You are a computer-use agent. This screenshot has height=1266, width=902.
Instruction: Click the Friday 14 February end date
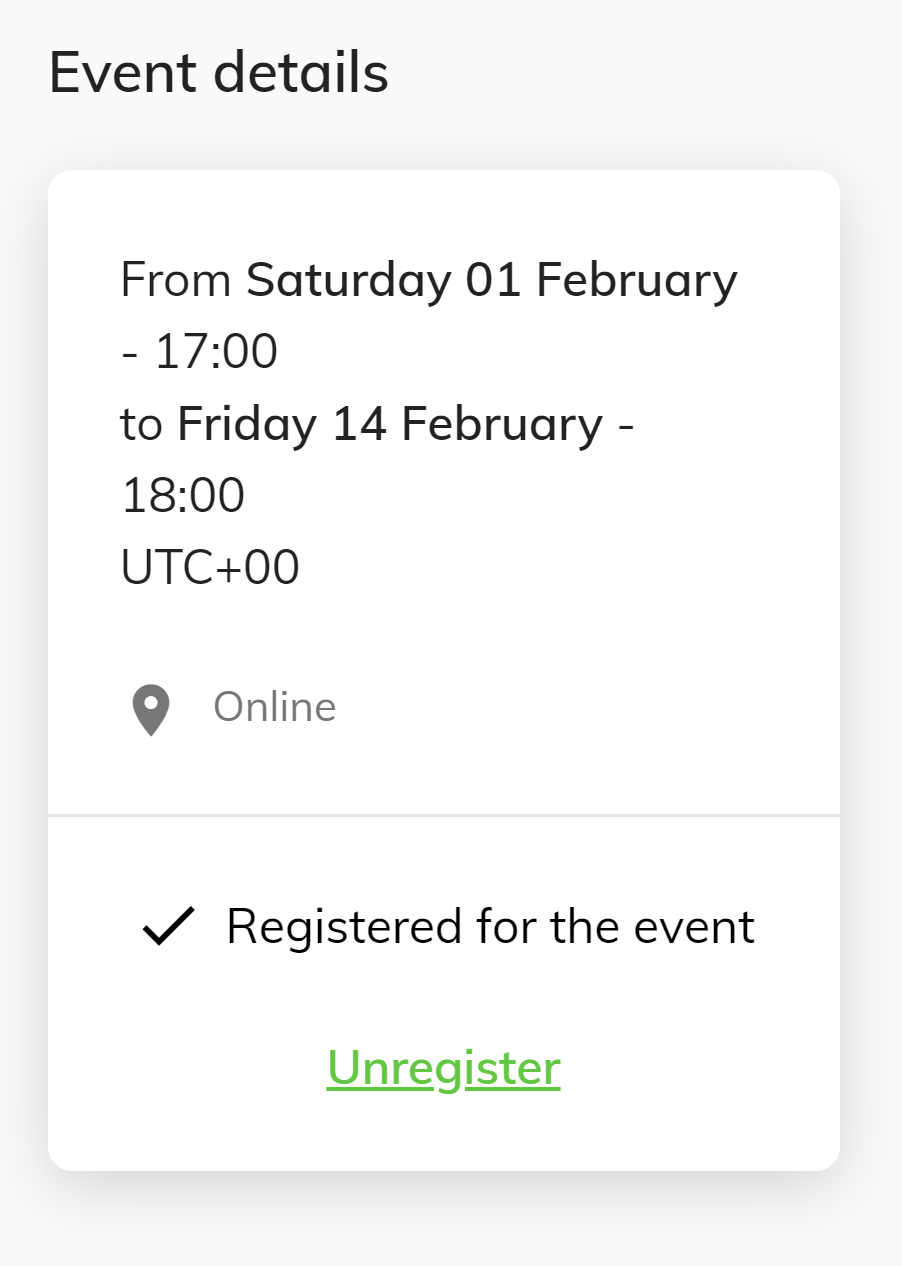click(x=390, y=424)
